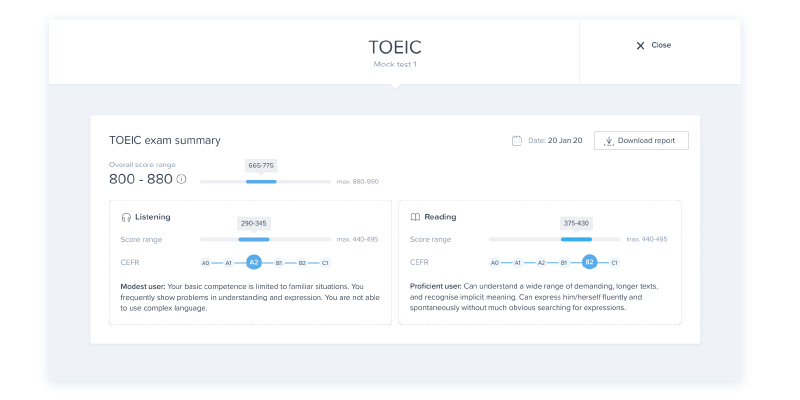Click the TOEIC title in the header
This screenshot has width=800, height=400.
[x=395, y=47]
